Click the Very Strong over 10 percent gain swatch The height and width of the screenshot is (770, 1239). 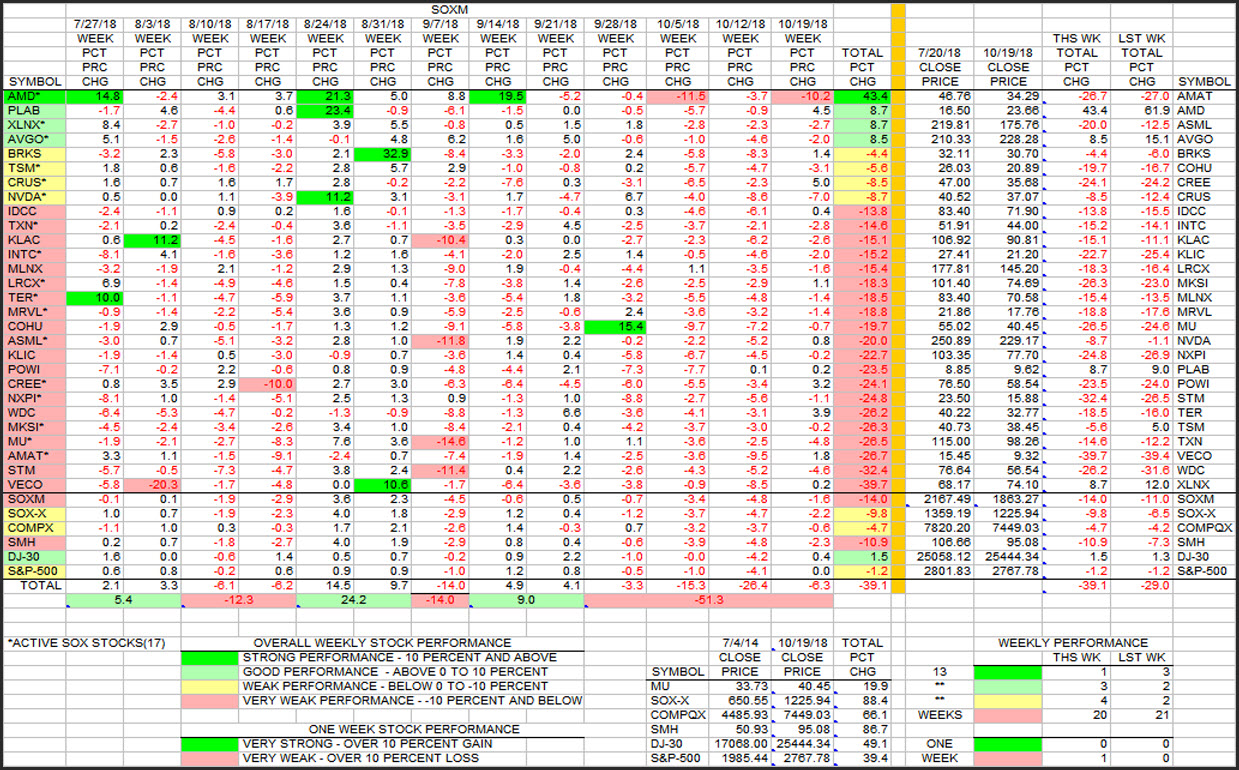point(210,744)
